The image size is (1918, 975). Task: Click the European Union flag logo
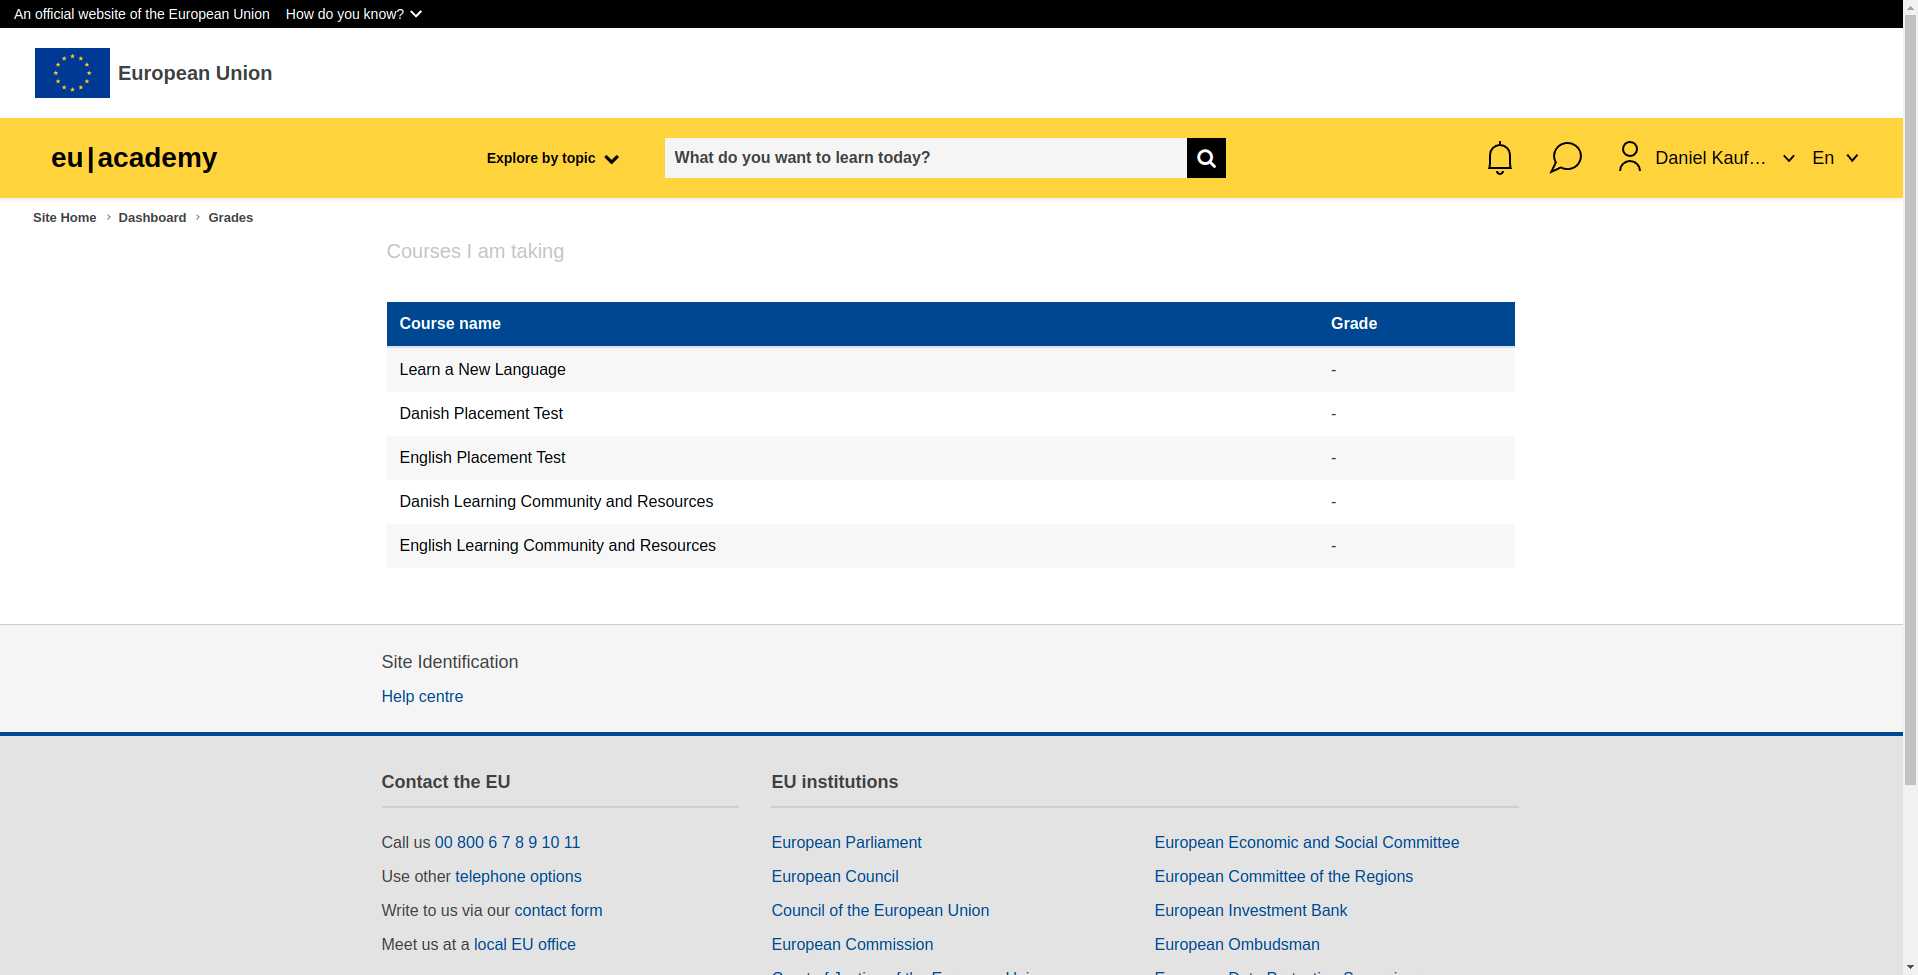(x=72, y=73)
